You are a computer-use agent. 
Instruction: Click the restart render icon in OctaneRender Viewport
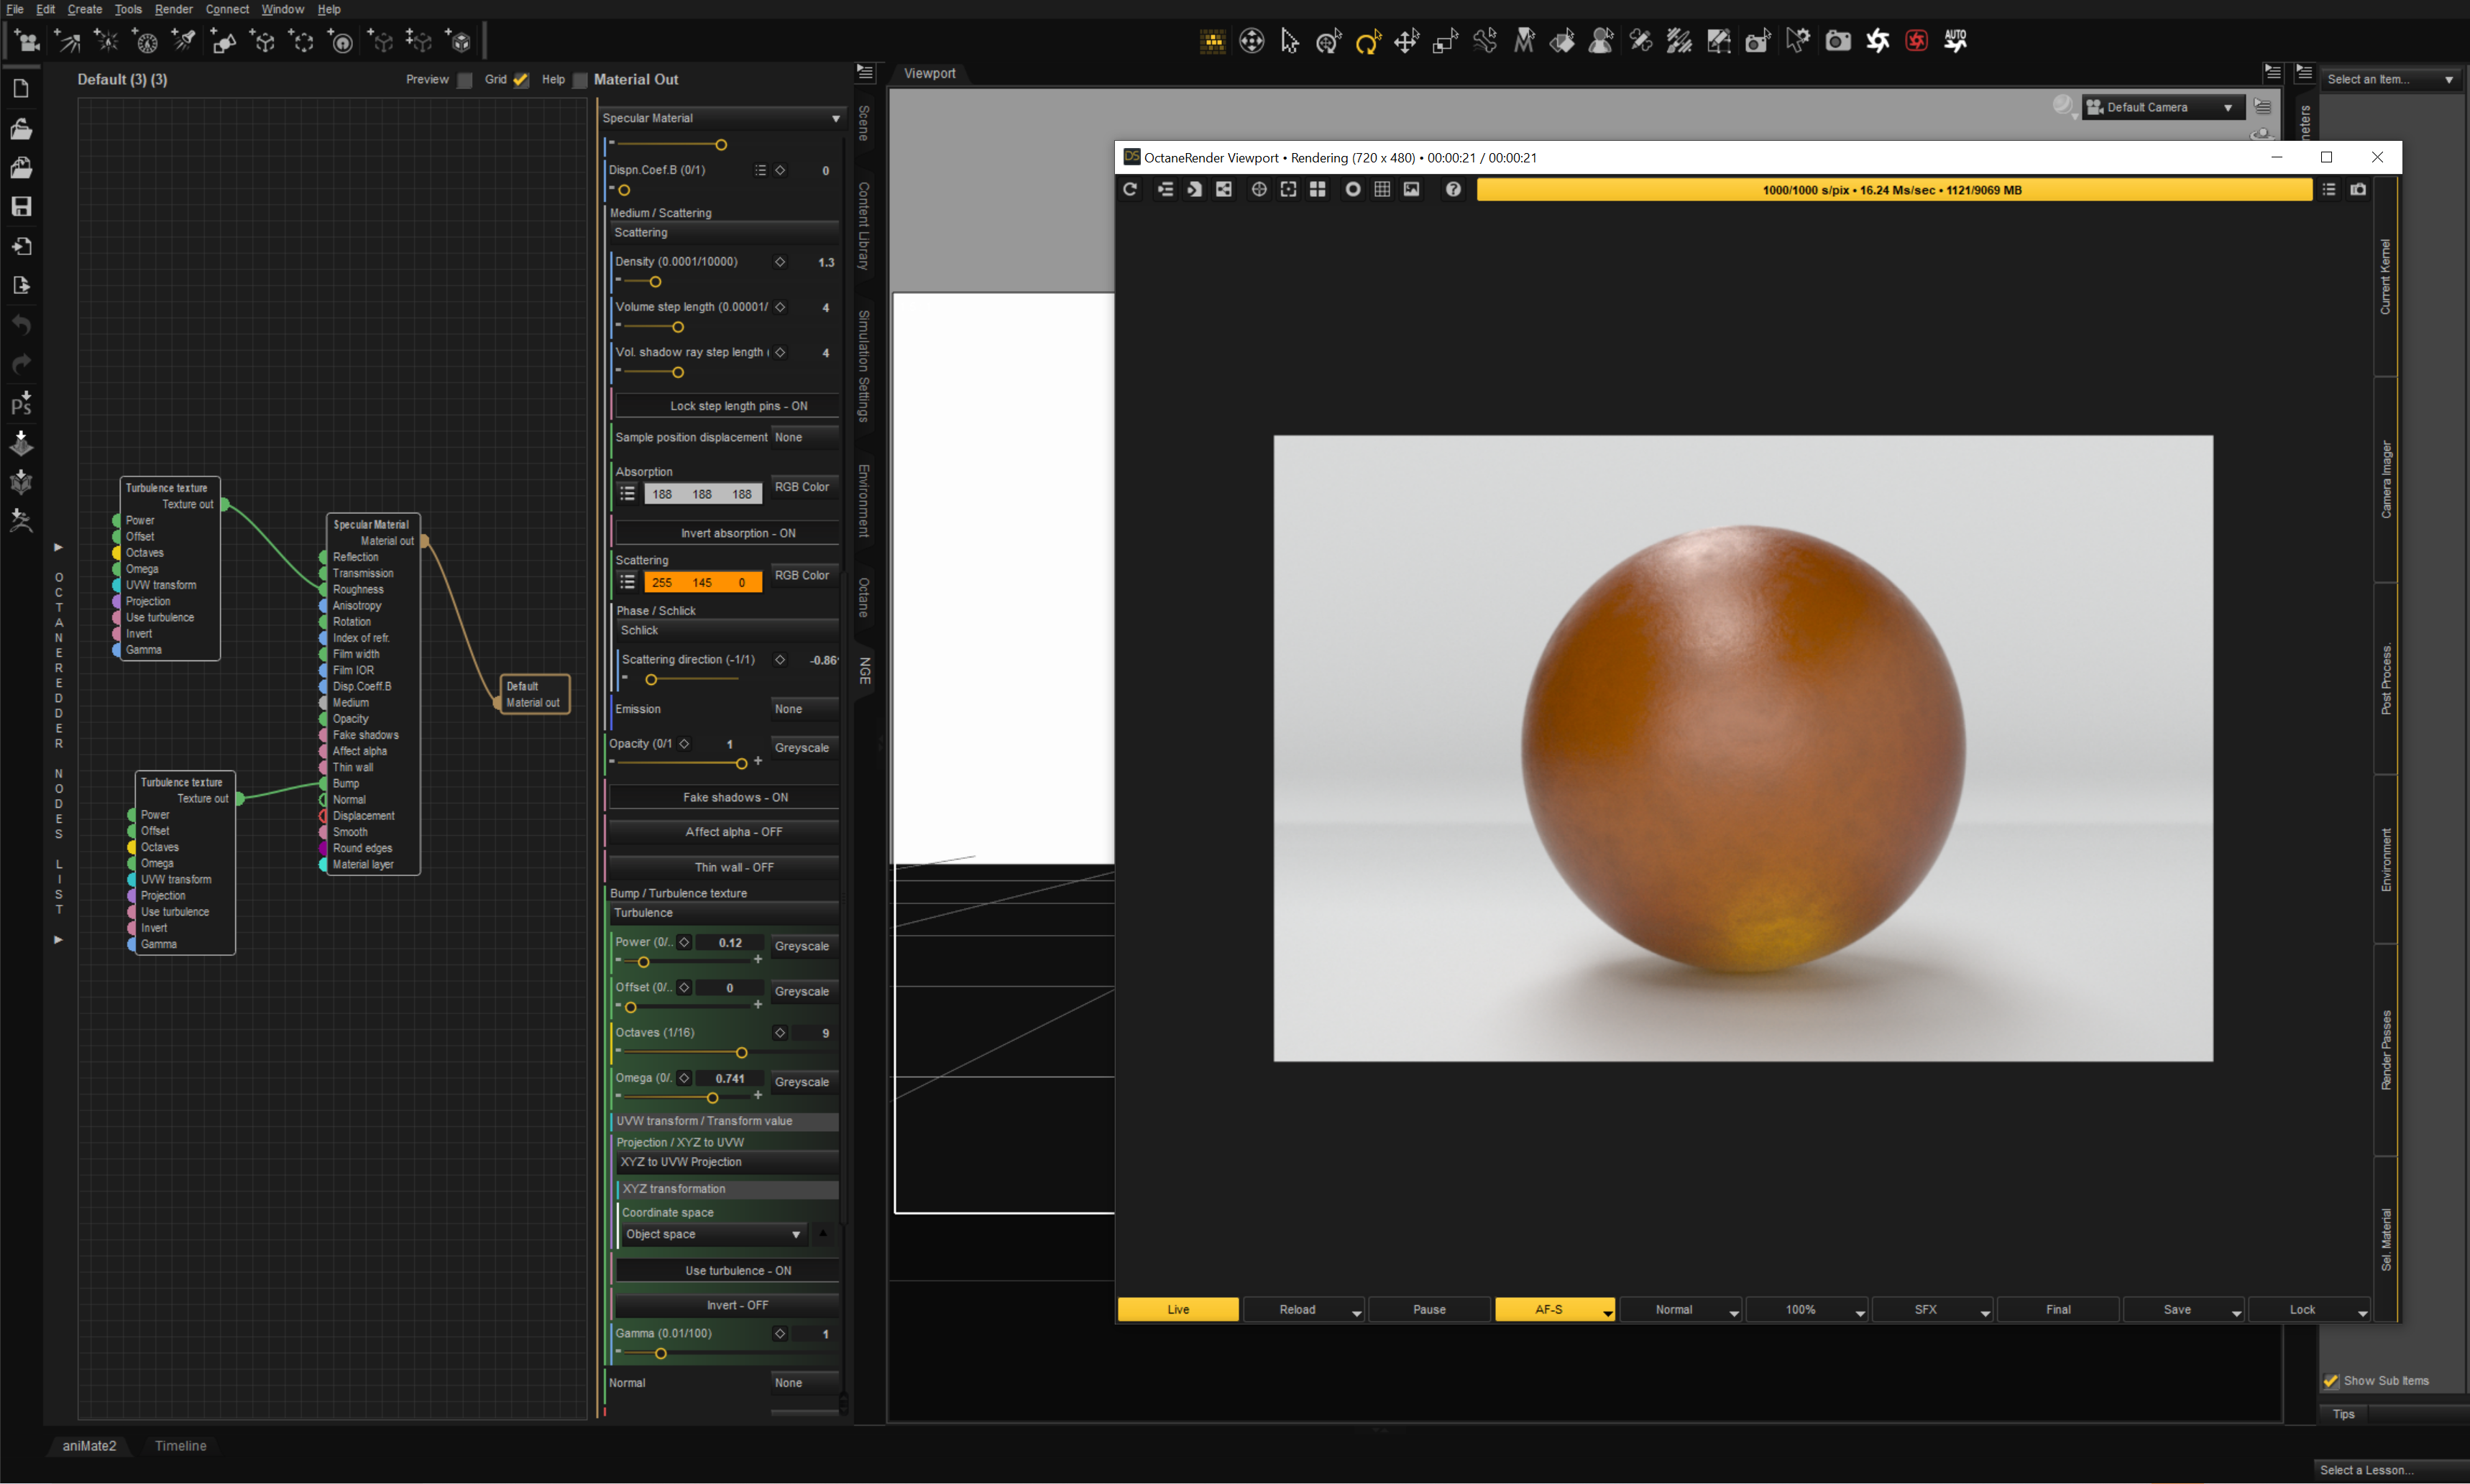(1130, 189)
